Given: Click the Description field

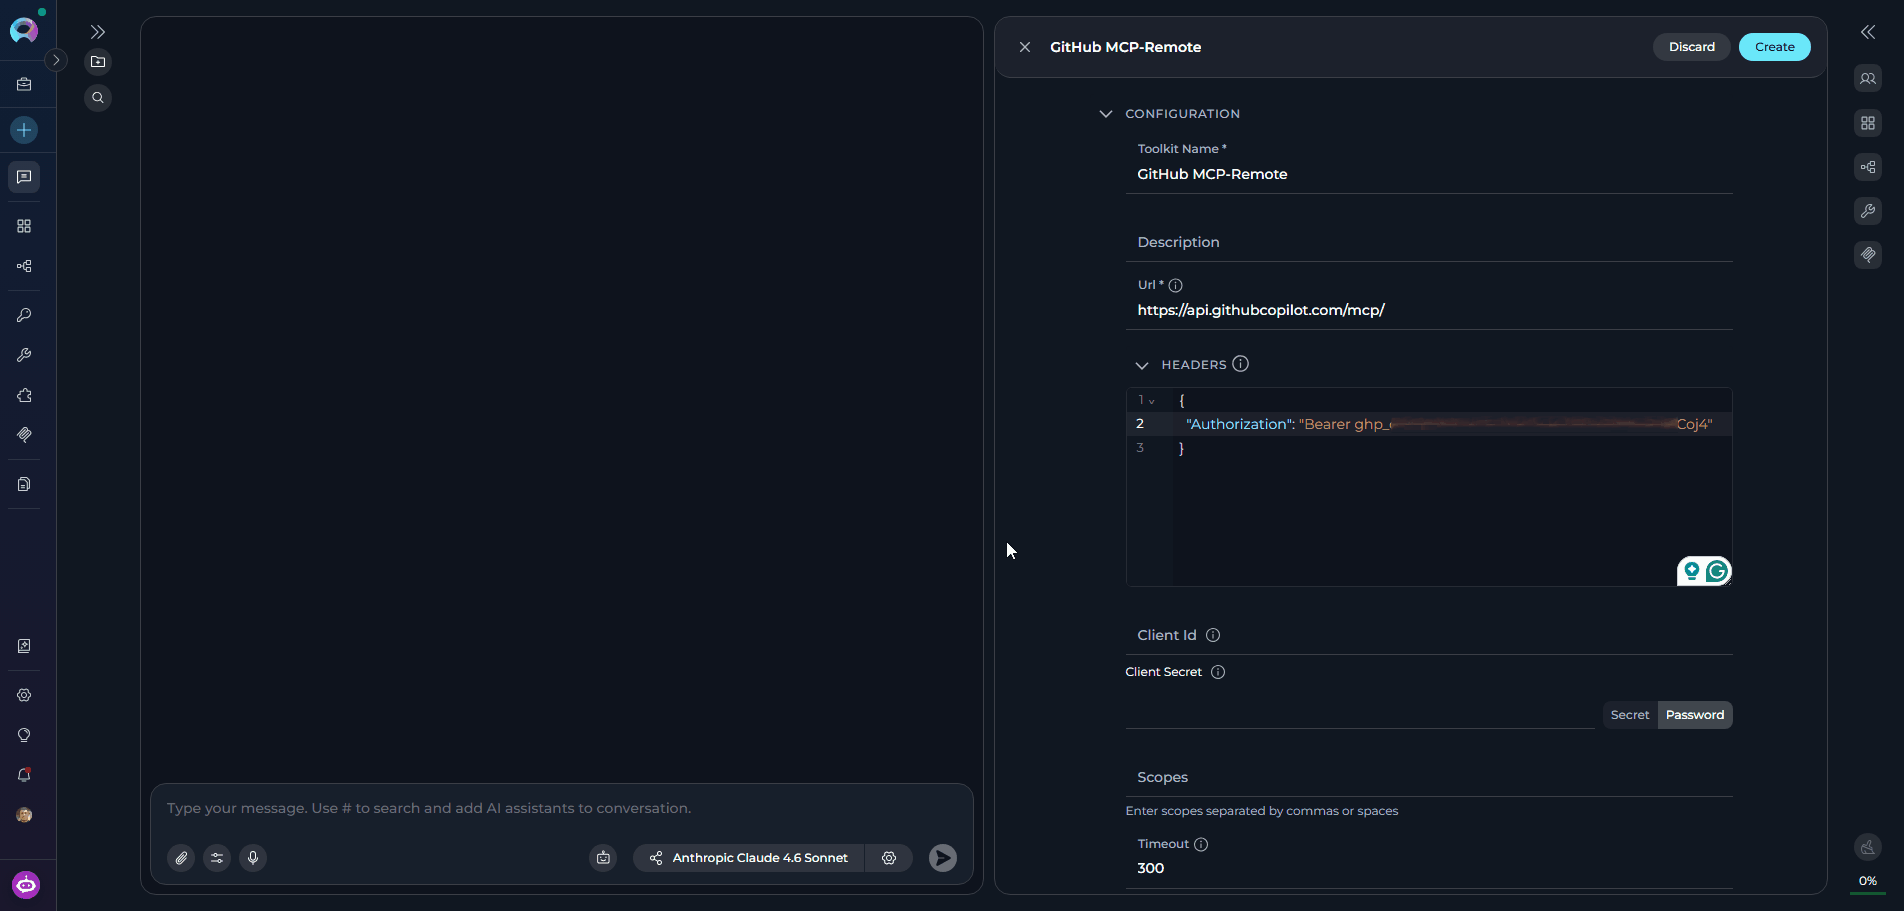Looking at the screenshot, I should pos(1429,242).
